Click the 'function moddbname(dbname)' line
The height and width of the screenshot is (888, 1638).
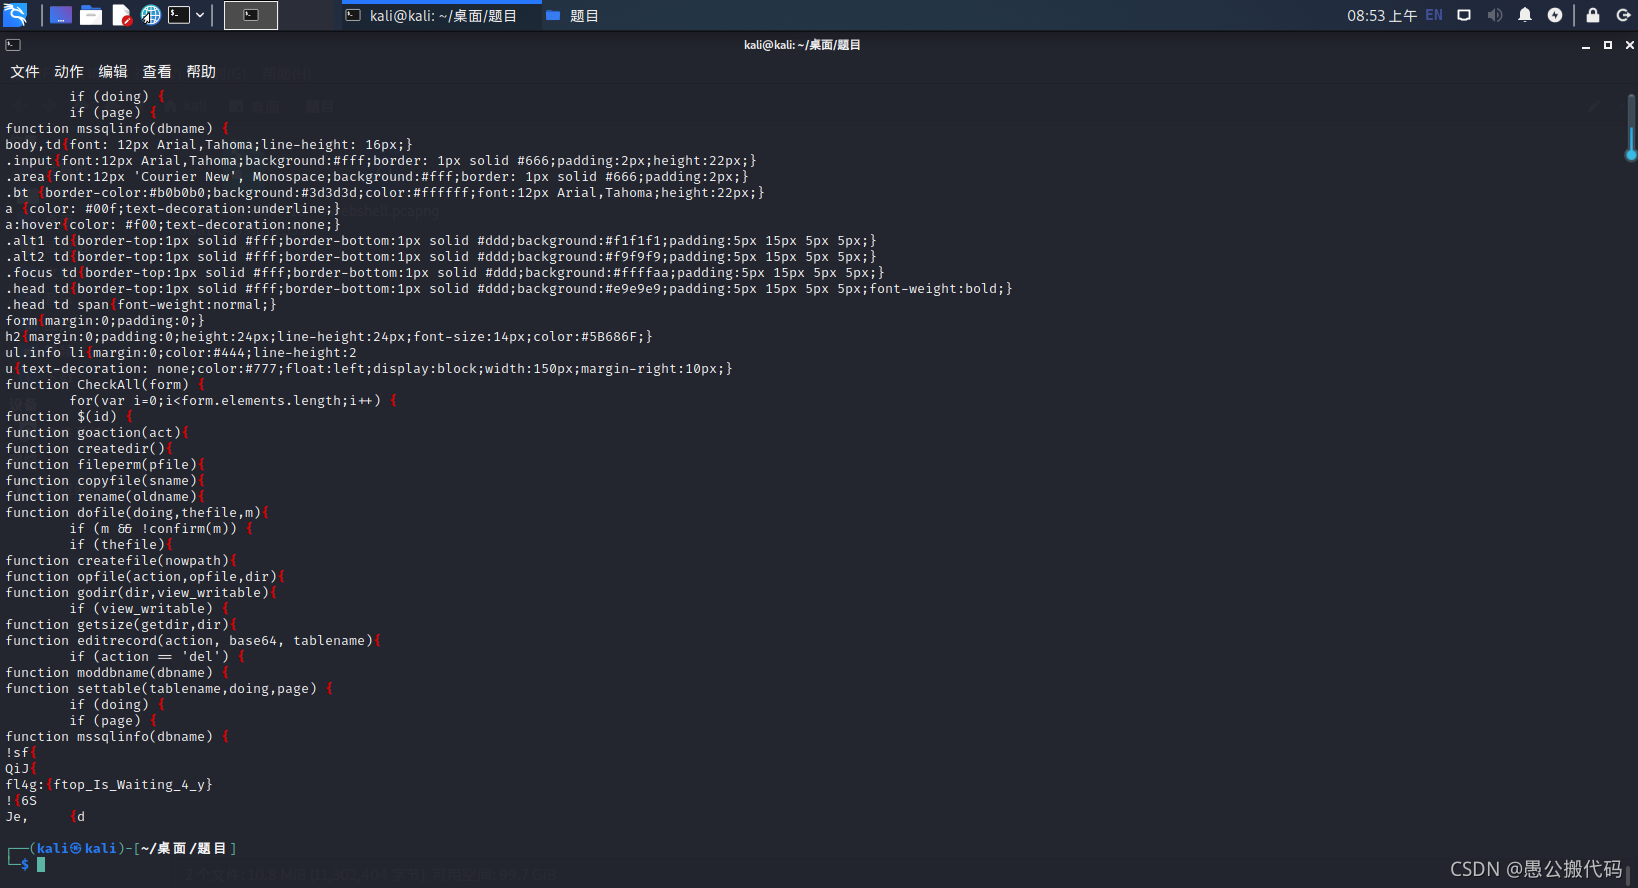point(117,673)
